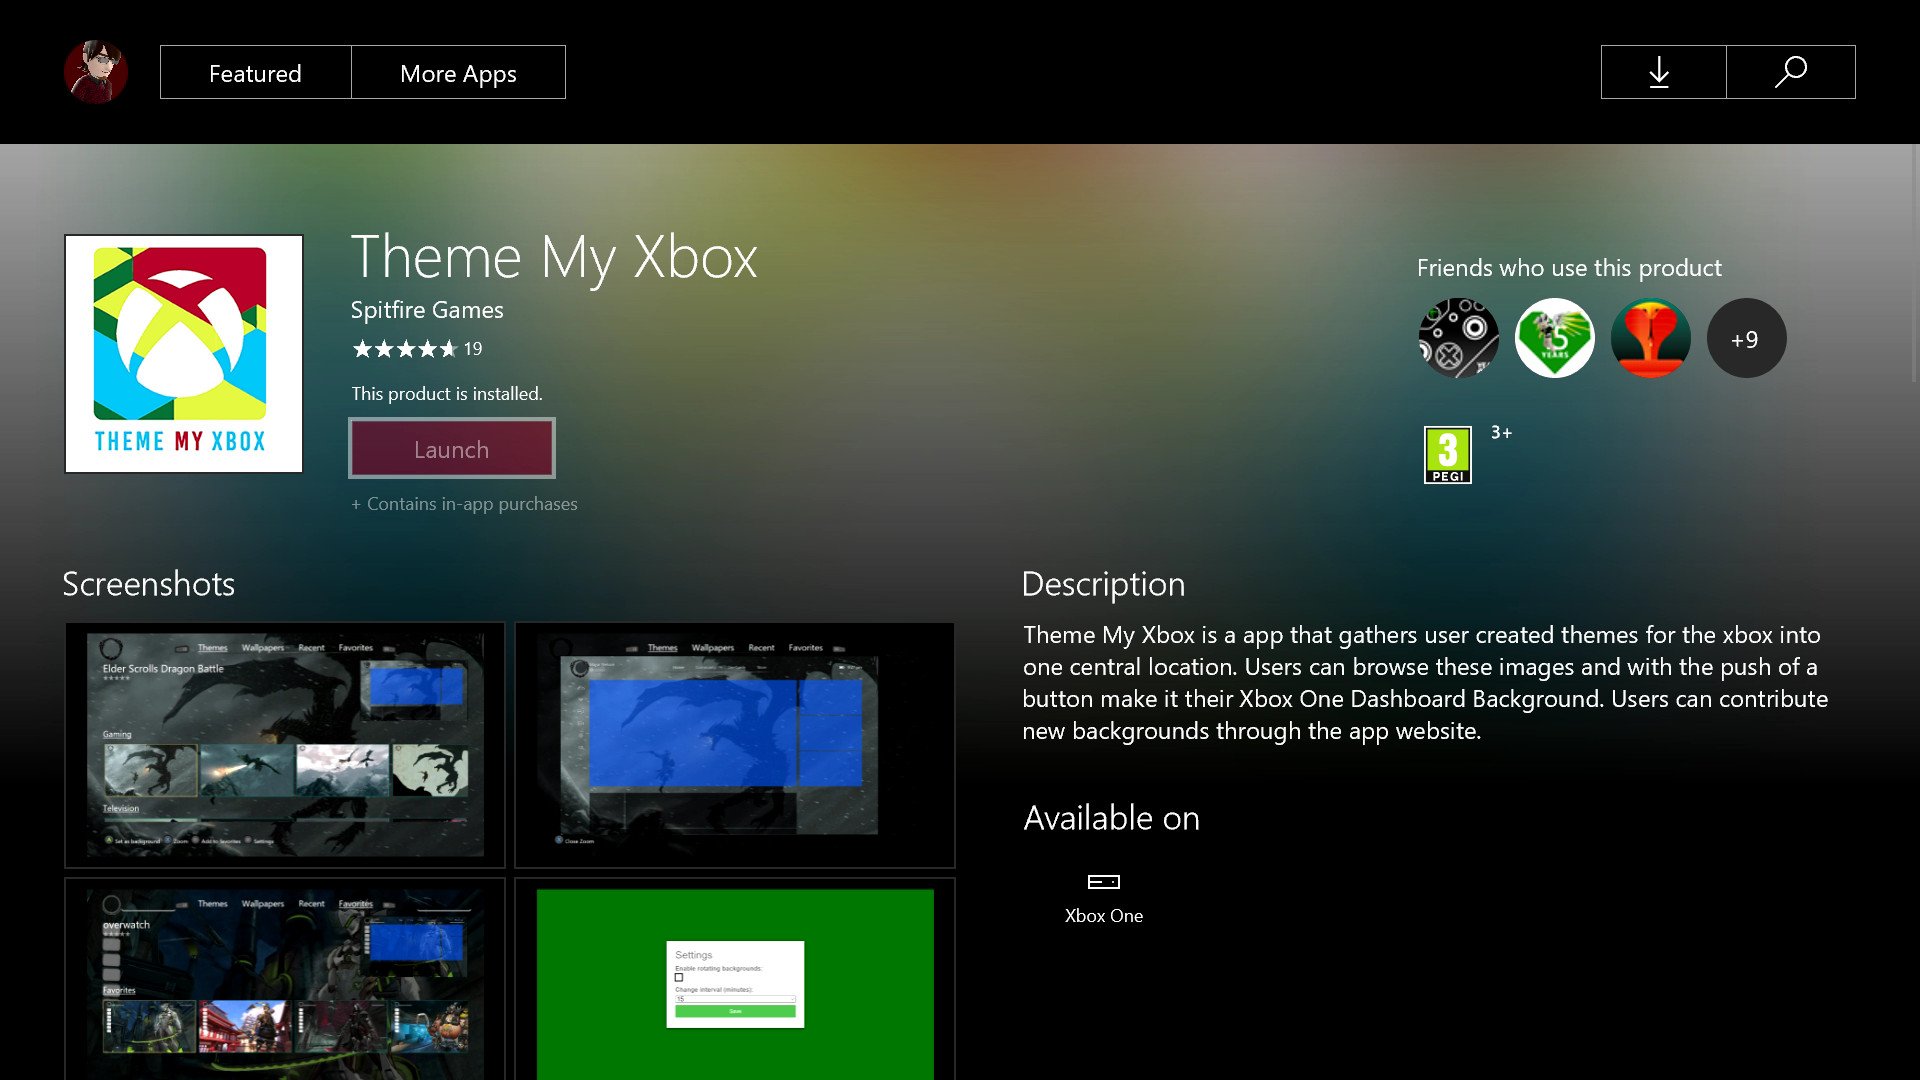This screenshot has height=1080, width=1920.
Task: Click the Screenshots heading
Action: point(148,584)
